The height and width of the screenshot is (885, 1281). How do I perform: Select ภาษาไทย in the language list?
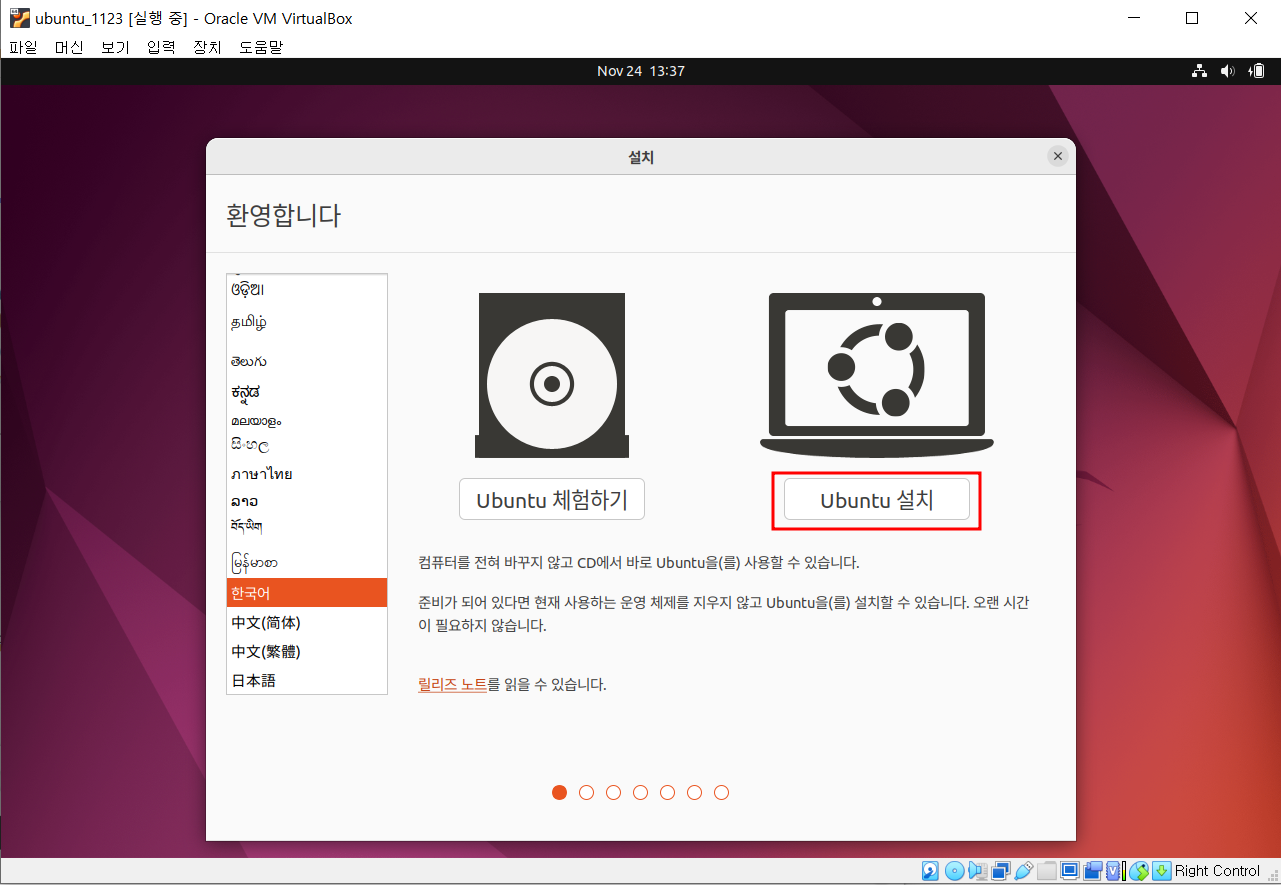pyautogui.click(x=307, y=474)
